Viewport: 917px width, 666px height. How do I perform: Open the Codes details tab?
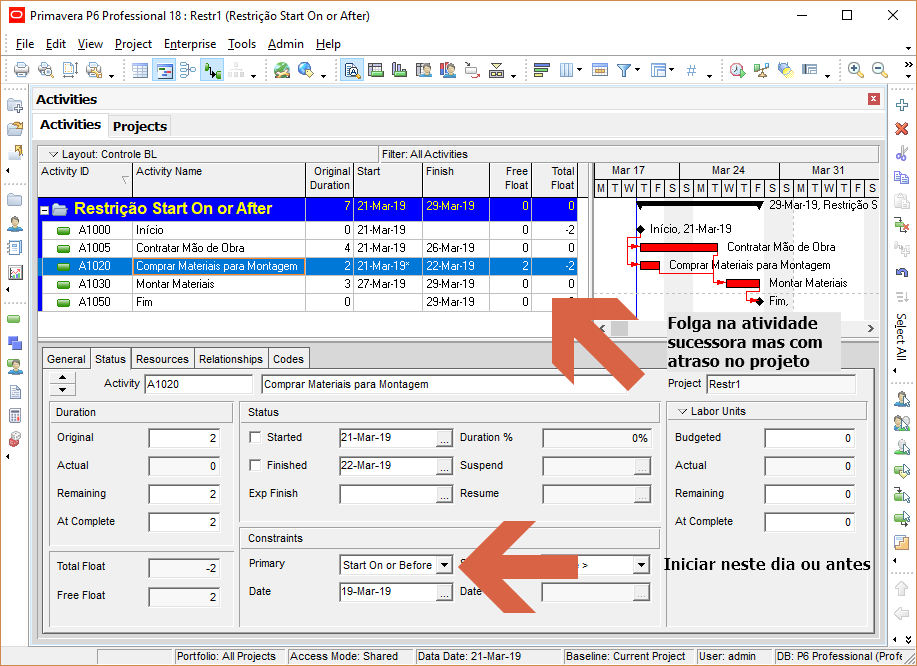288,359
